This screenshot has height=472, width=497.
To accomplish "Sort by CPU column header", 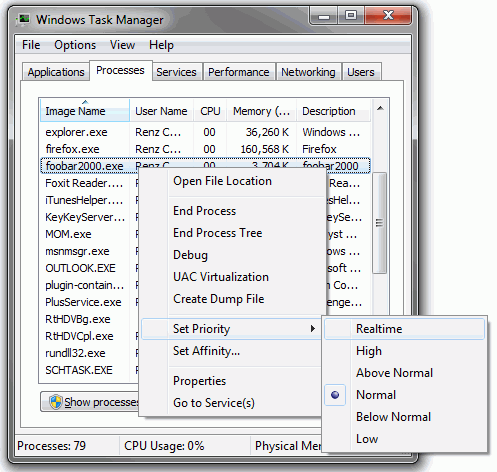I will (x=210, y=111).
